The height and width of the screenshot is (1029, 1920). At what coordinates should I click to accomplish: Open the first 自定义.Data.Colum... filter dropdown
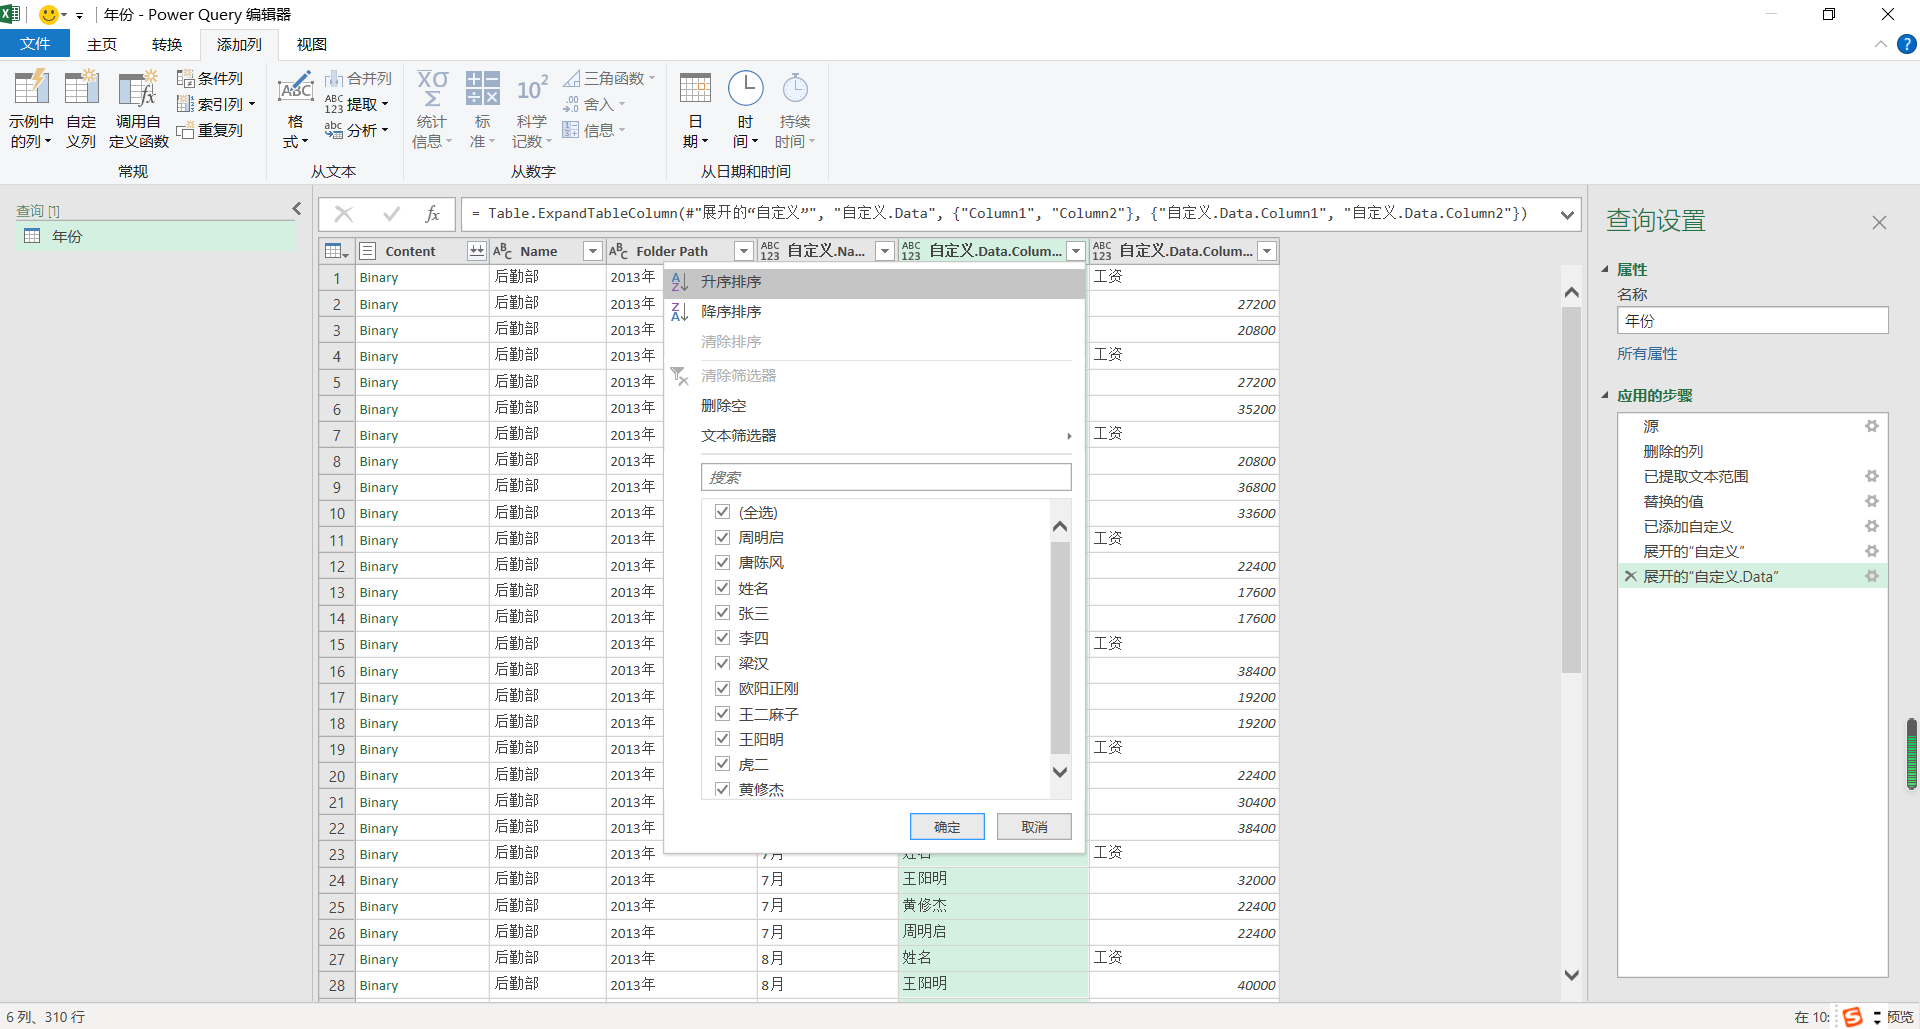tap(1076, 251)
